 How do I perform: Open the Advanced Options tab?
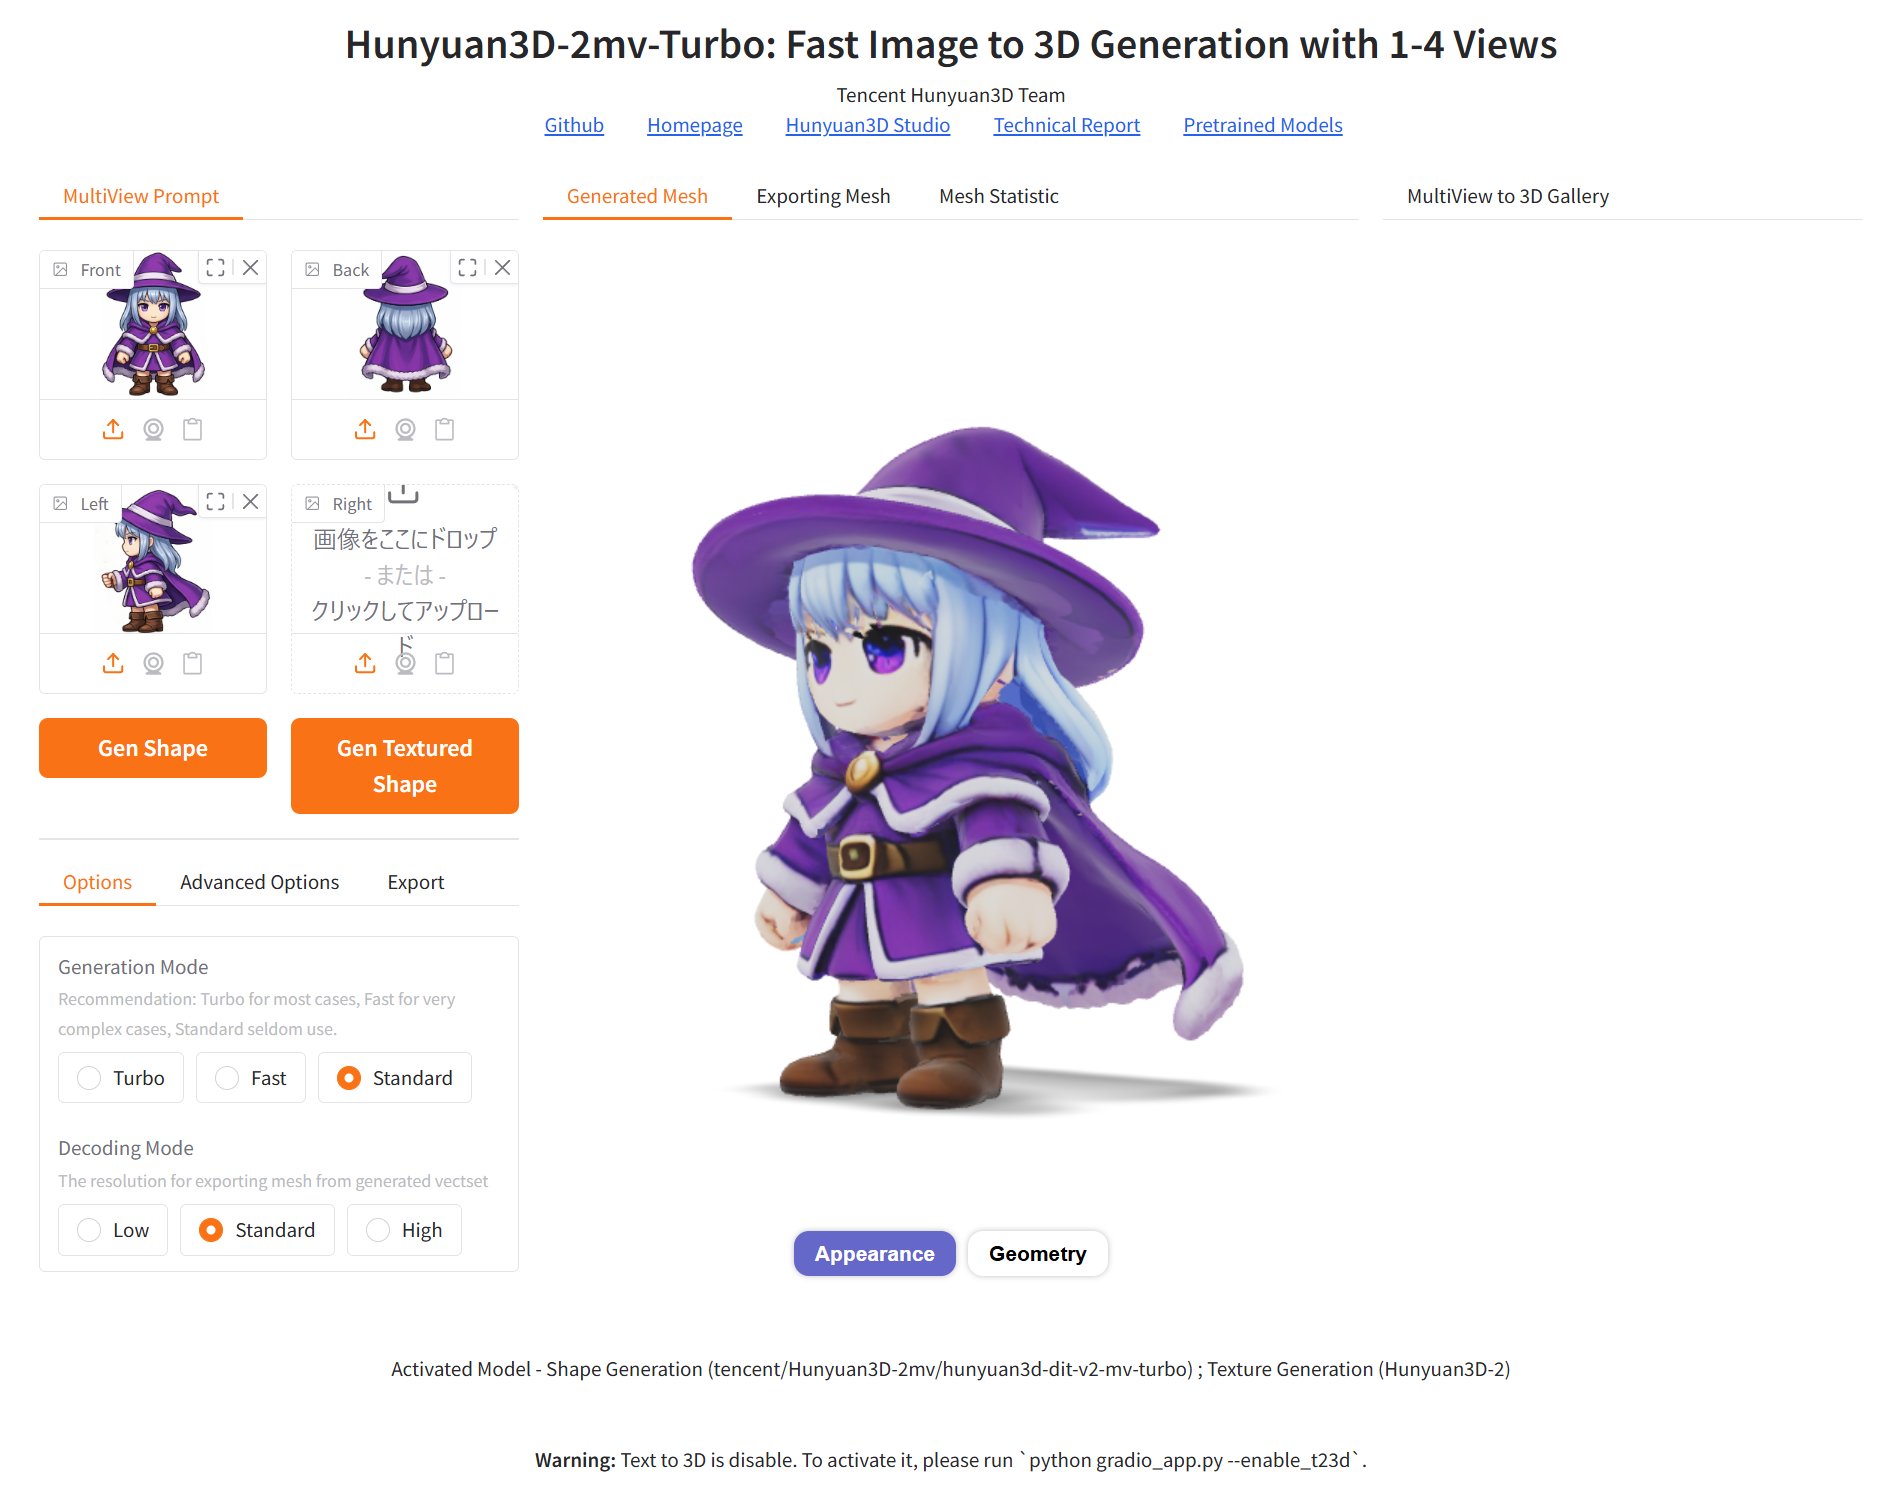(x=259, y=882)
